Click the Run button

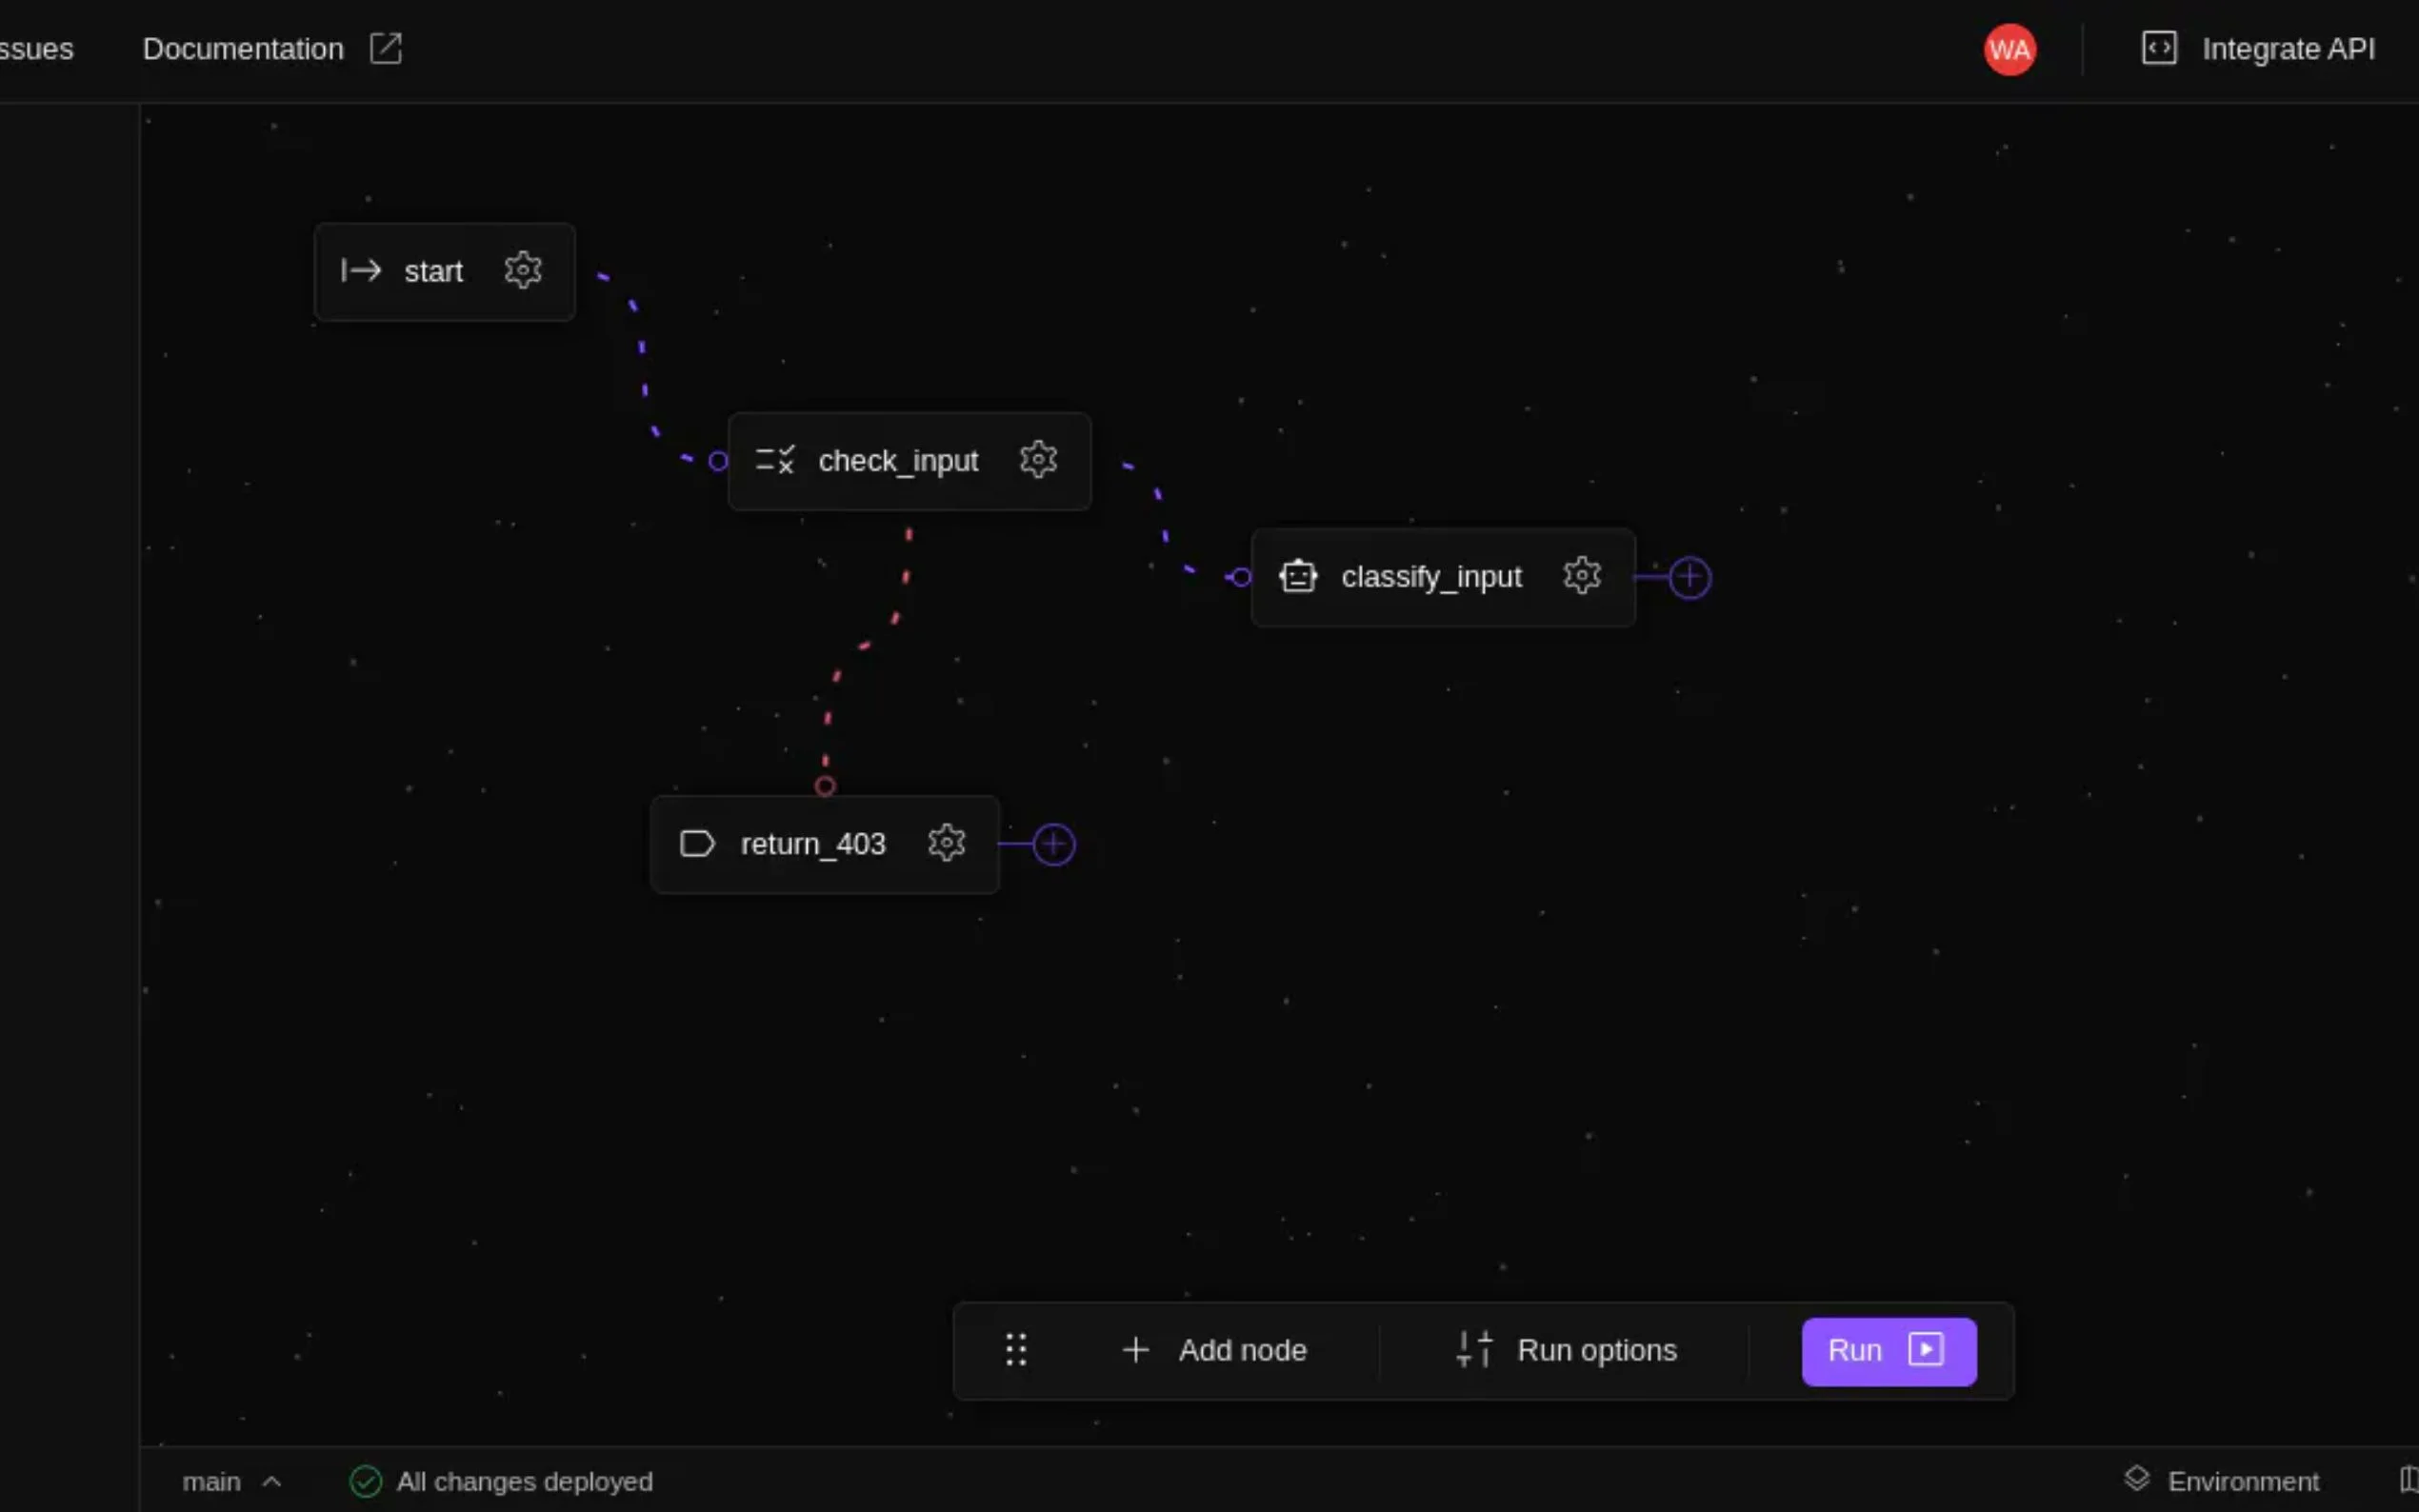tap(1887, 1350)
